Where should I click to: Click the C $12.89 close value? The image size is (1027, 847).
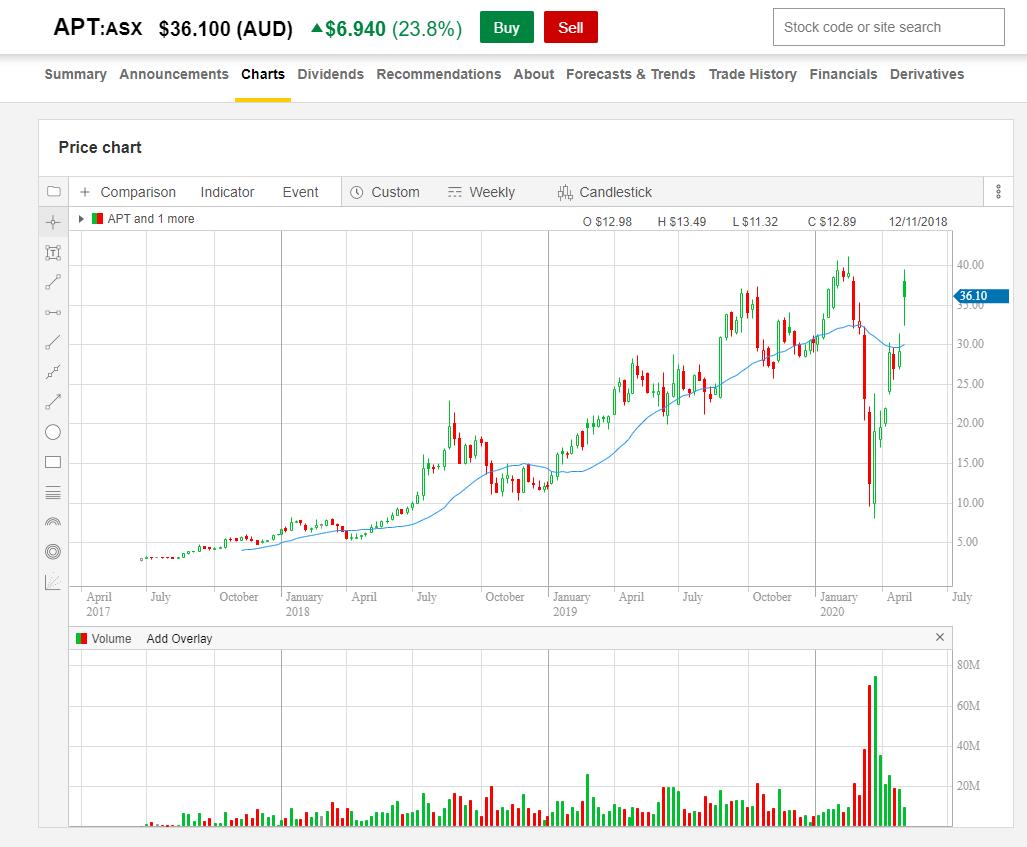click(831, 221)
